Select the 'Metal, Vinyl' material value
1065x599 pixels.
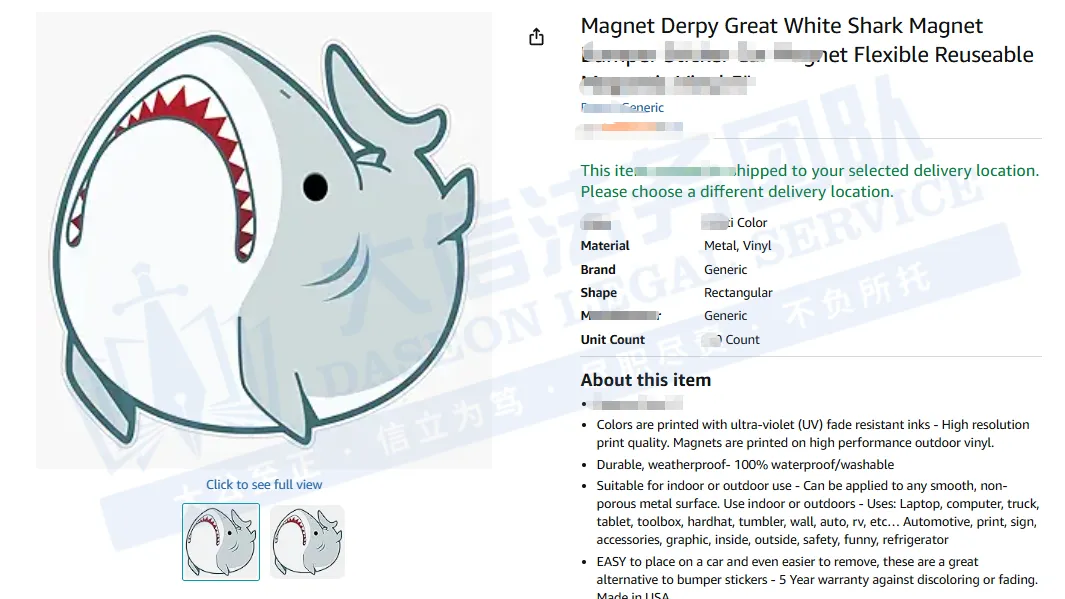pyautogui.click(x=738, y=246)
